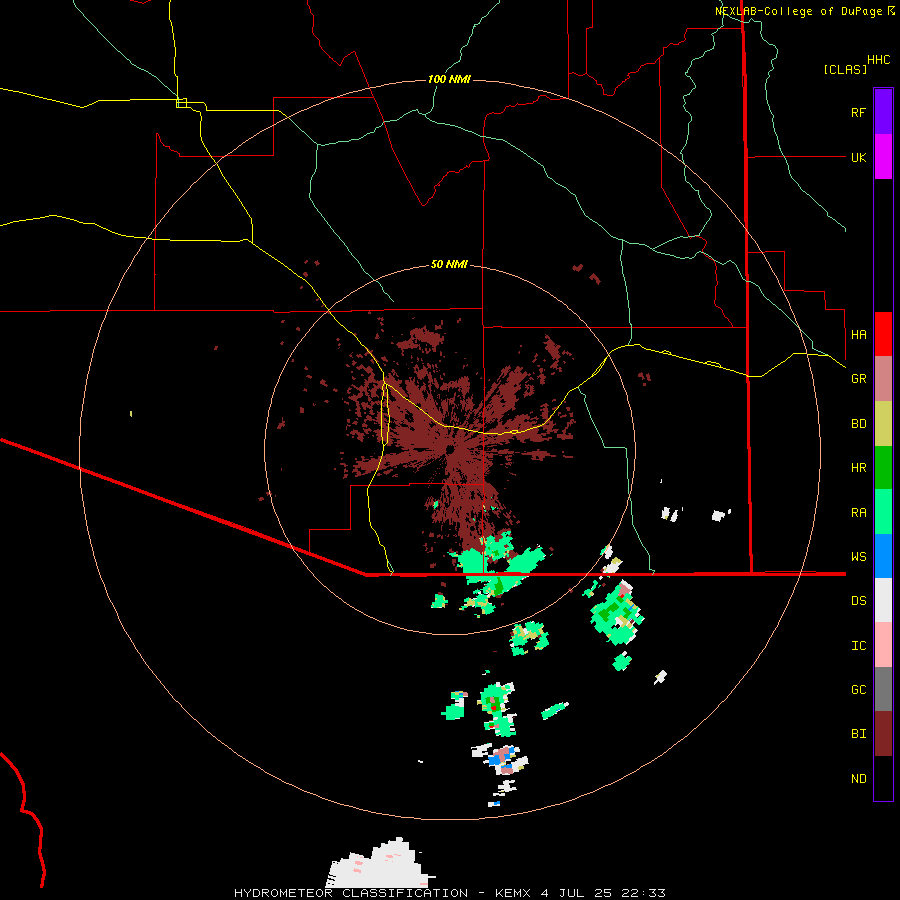Image resolution: width=900 pixels, height=900 pixels.
Task: Click the RF purple legend swatch
Action: (883, 112)
